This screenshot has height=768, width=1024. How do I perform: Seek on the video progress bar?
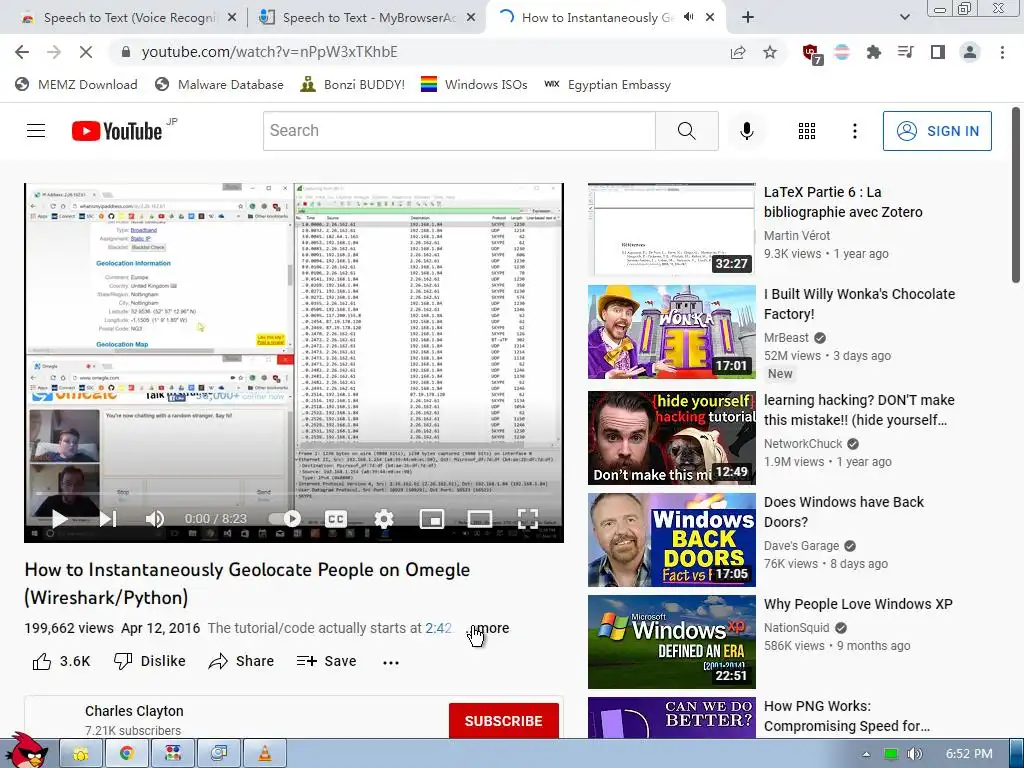(294, 494)
